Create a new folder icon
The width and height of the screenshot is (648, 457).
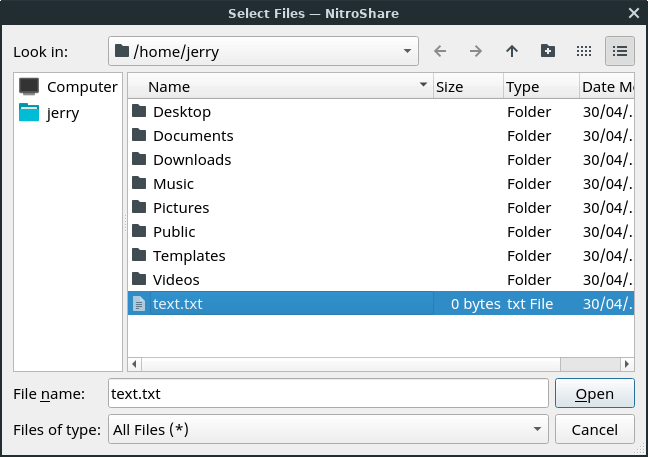pos(547,51)
